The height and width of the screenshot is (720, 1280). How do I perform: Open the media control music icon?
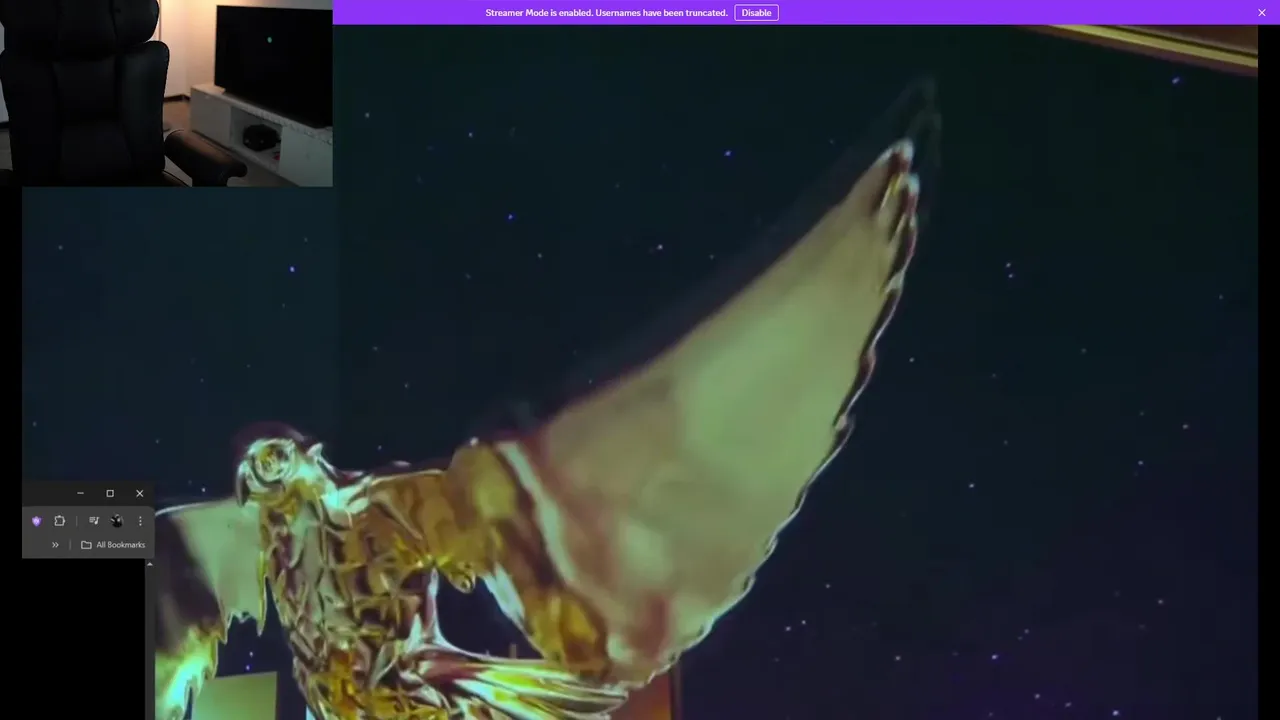94,521
